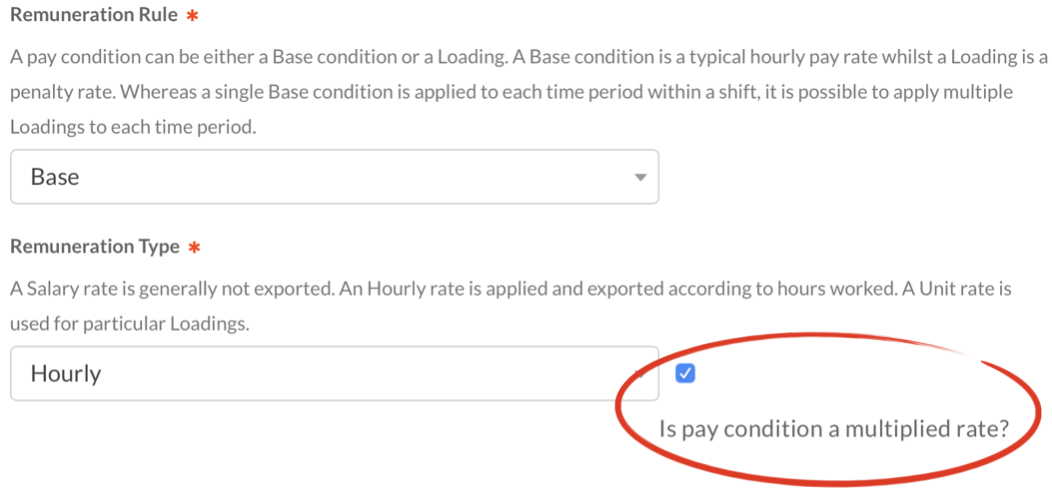This screenshot has height=496, width=1052.
Task: Click the Remuneration Rule heading
Action: (94, 17)
